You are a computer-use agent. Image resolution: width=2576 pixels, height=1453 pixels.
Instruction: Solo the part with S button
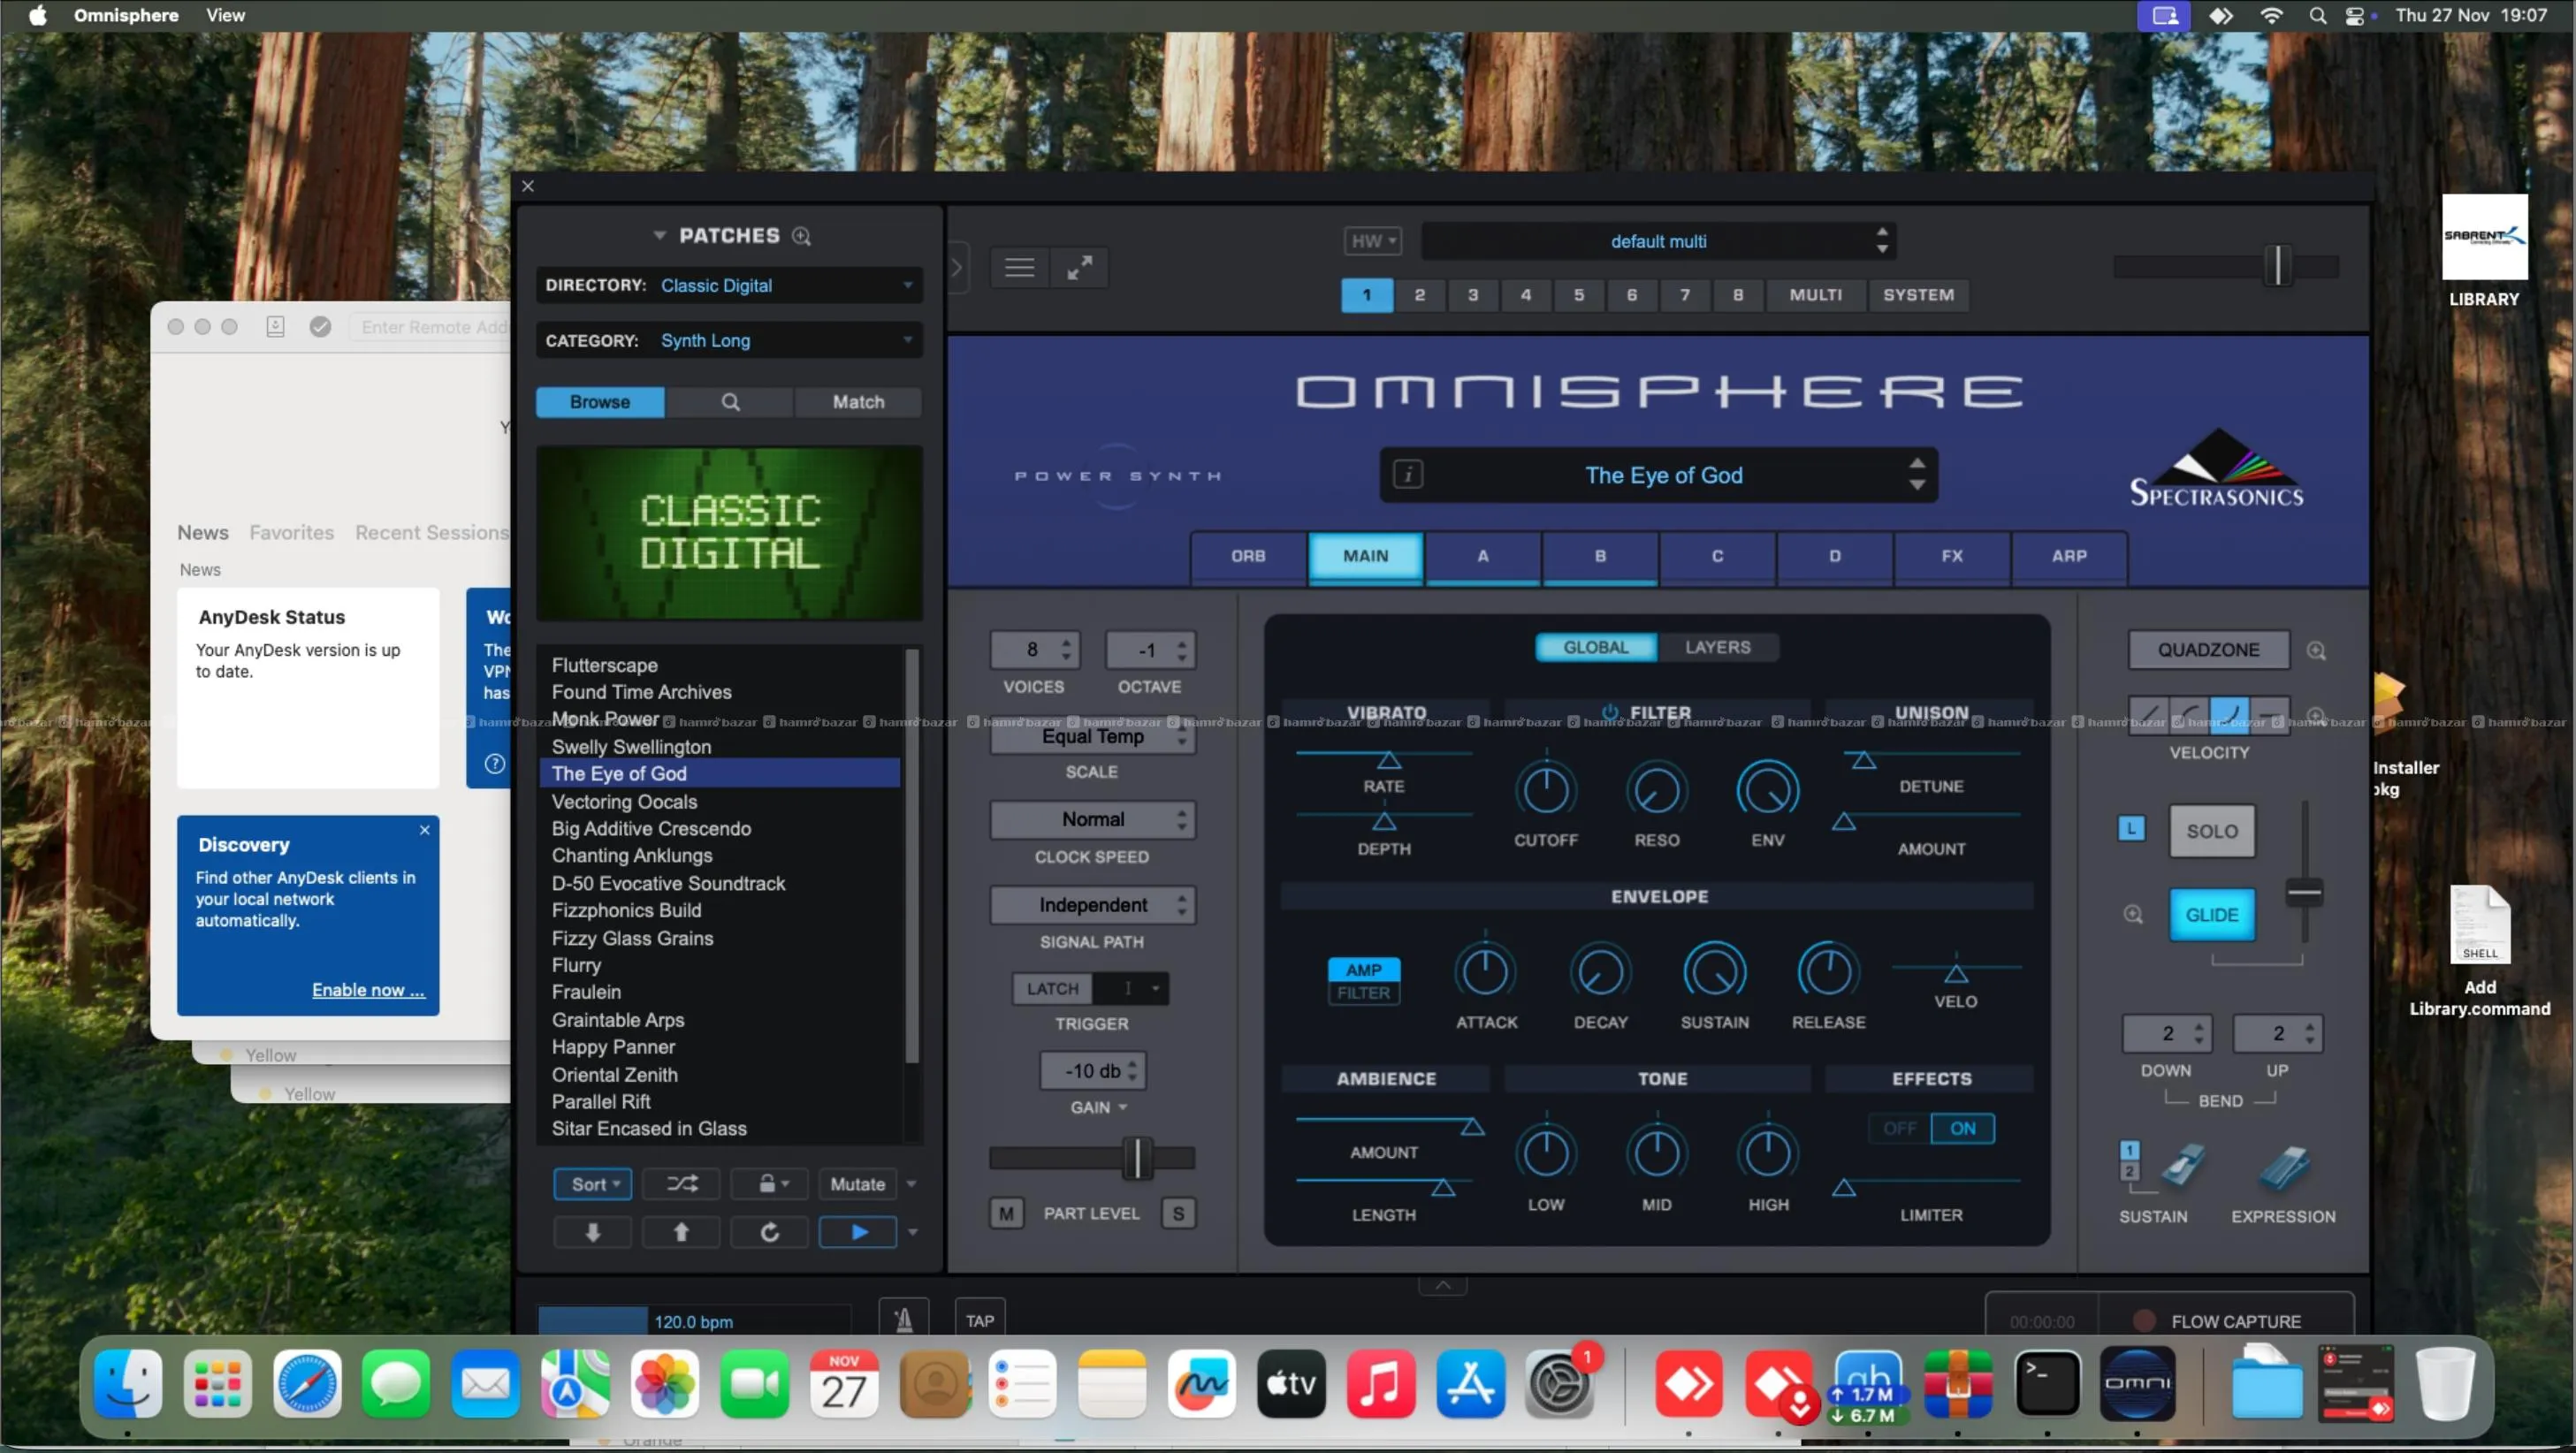(x=1178, y=1213)
